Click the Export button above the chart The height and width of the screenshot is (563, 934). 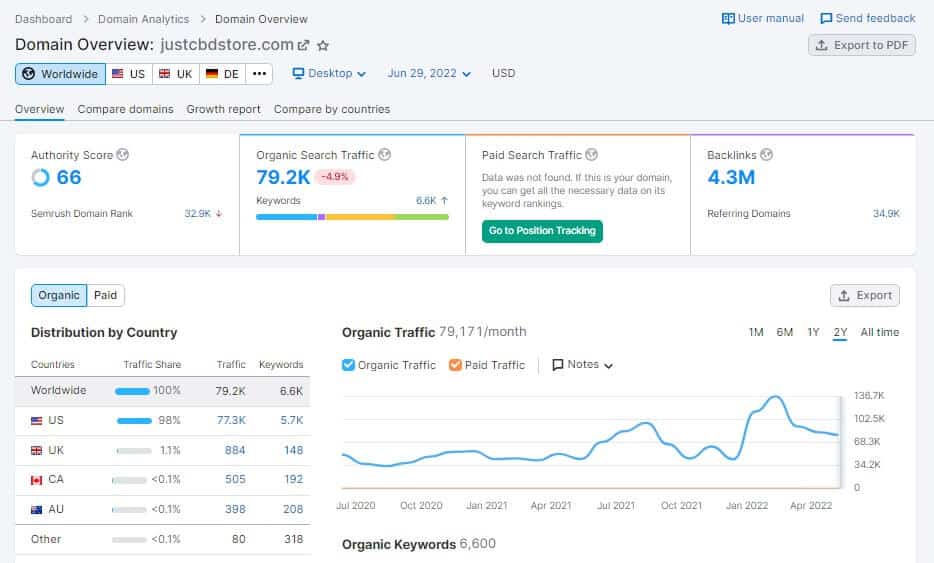(x=864, y=296)
